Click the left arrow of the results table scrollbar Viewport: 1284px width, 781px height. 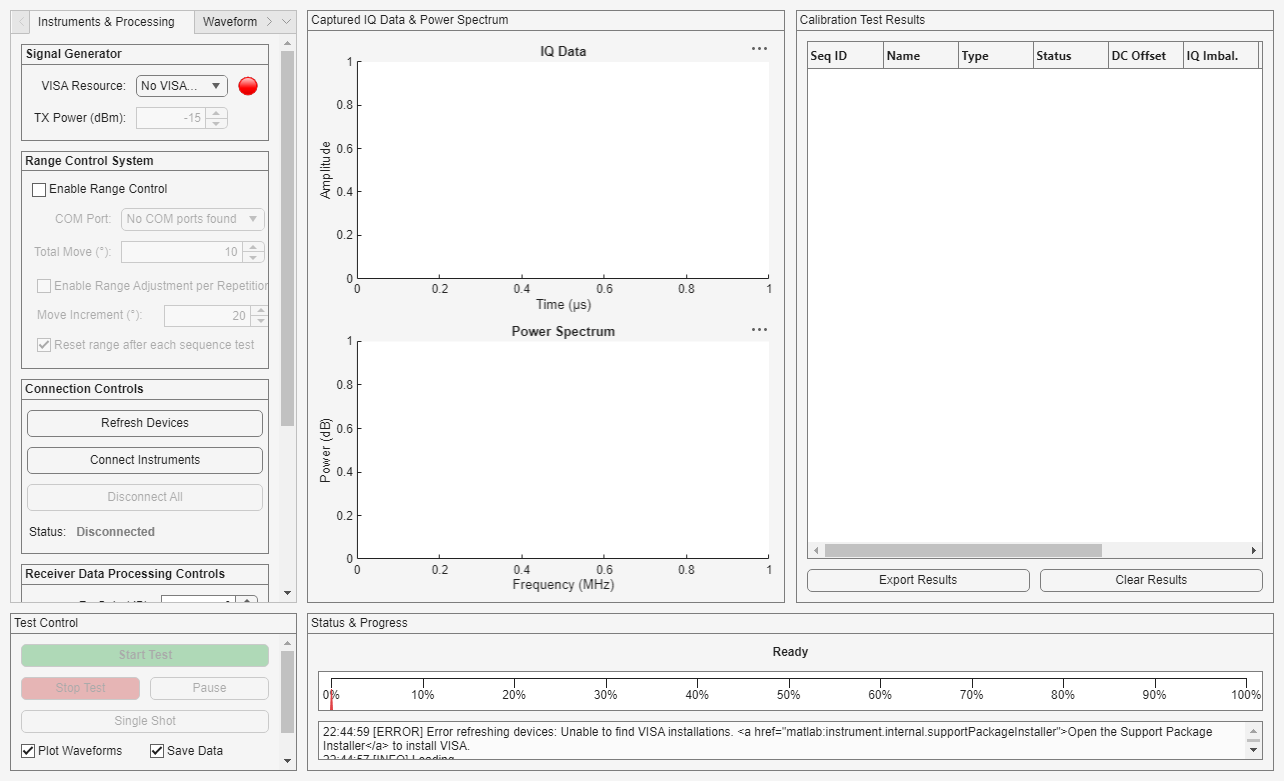pyautogui.click(x=814, y=549)
